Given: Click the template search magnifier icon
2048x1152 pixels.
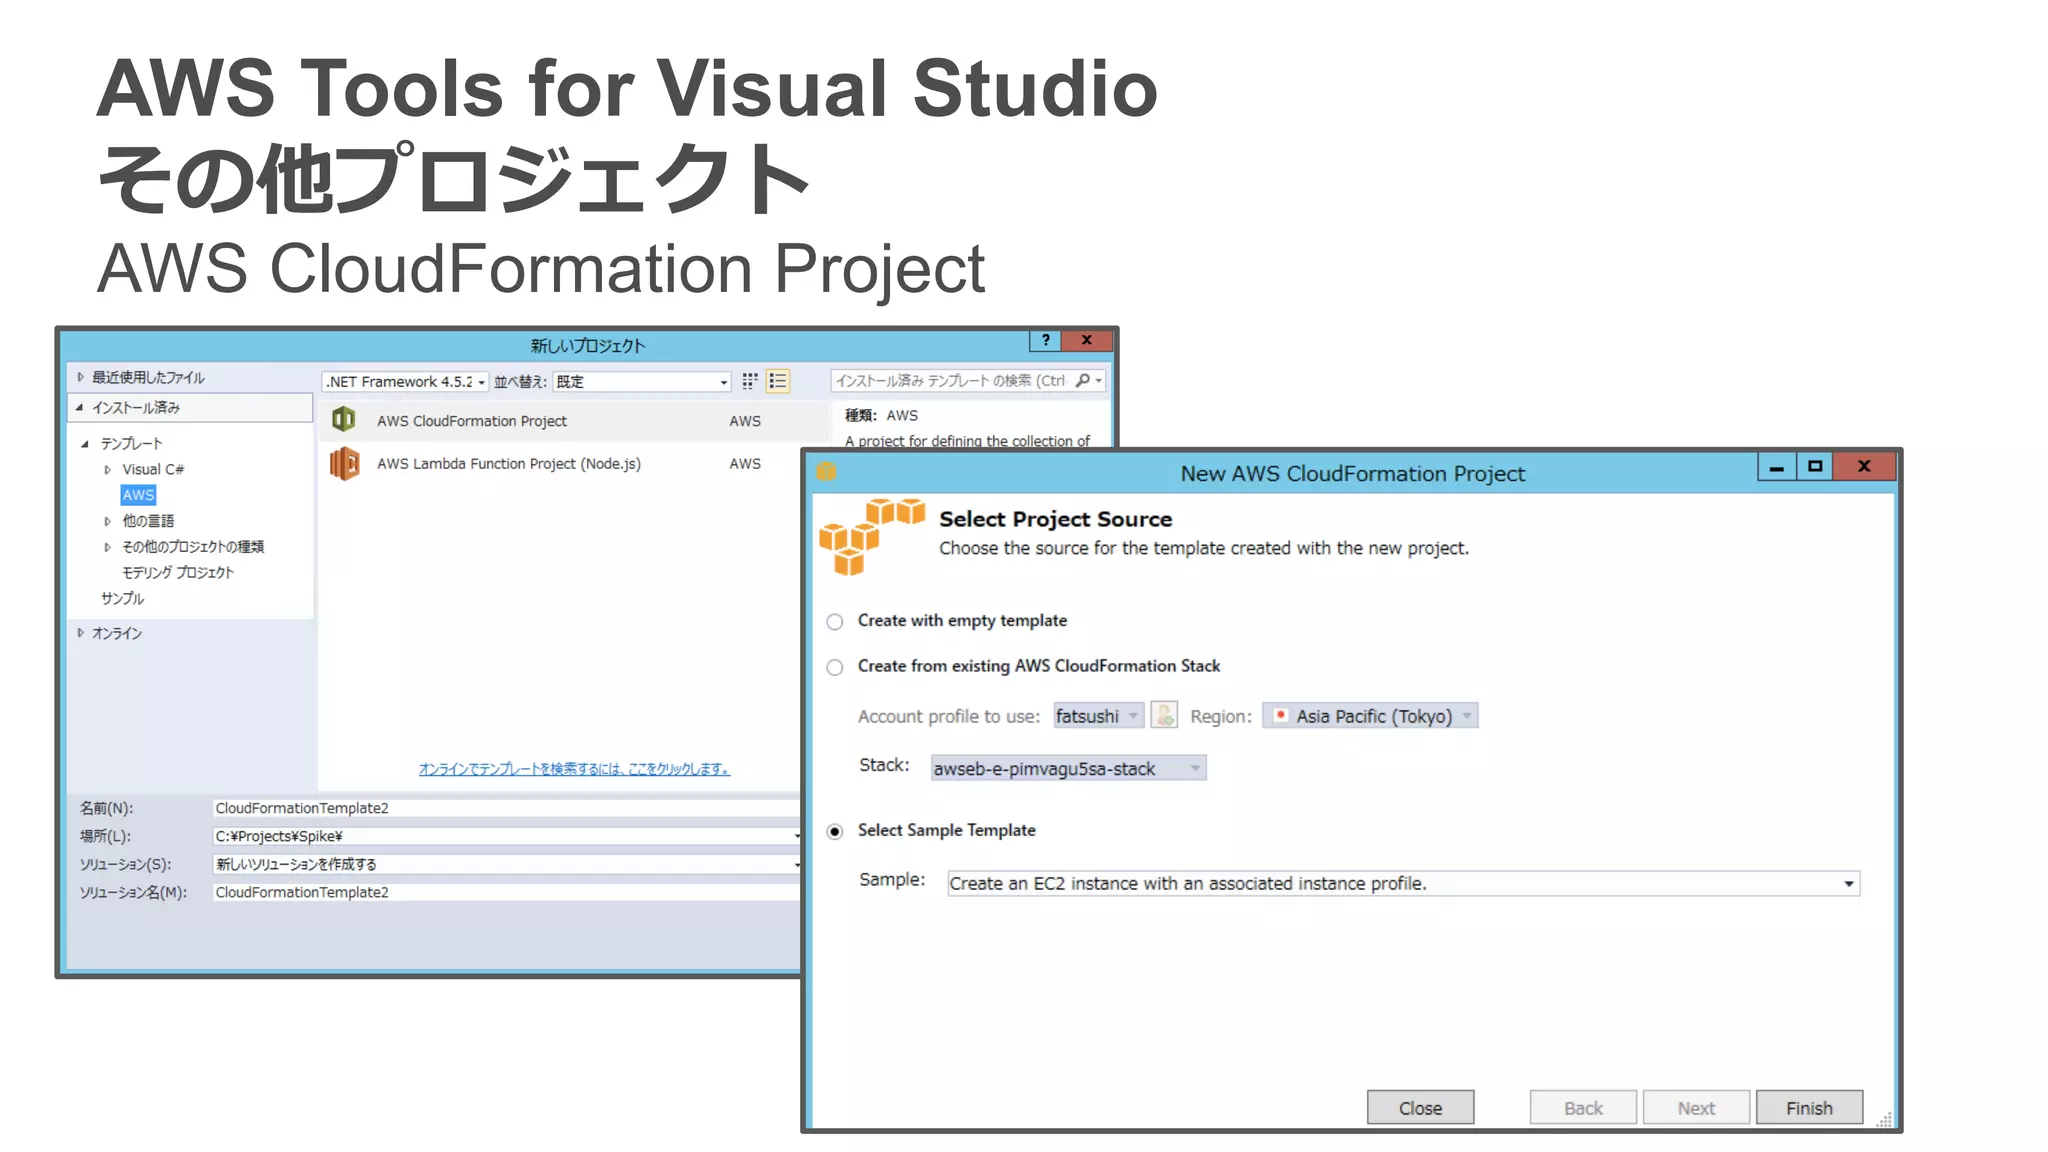Looking at the screenshot, I should coord(1083,381).
